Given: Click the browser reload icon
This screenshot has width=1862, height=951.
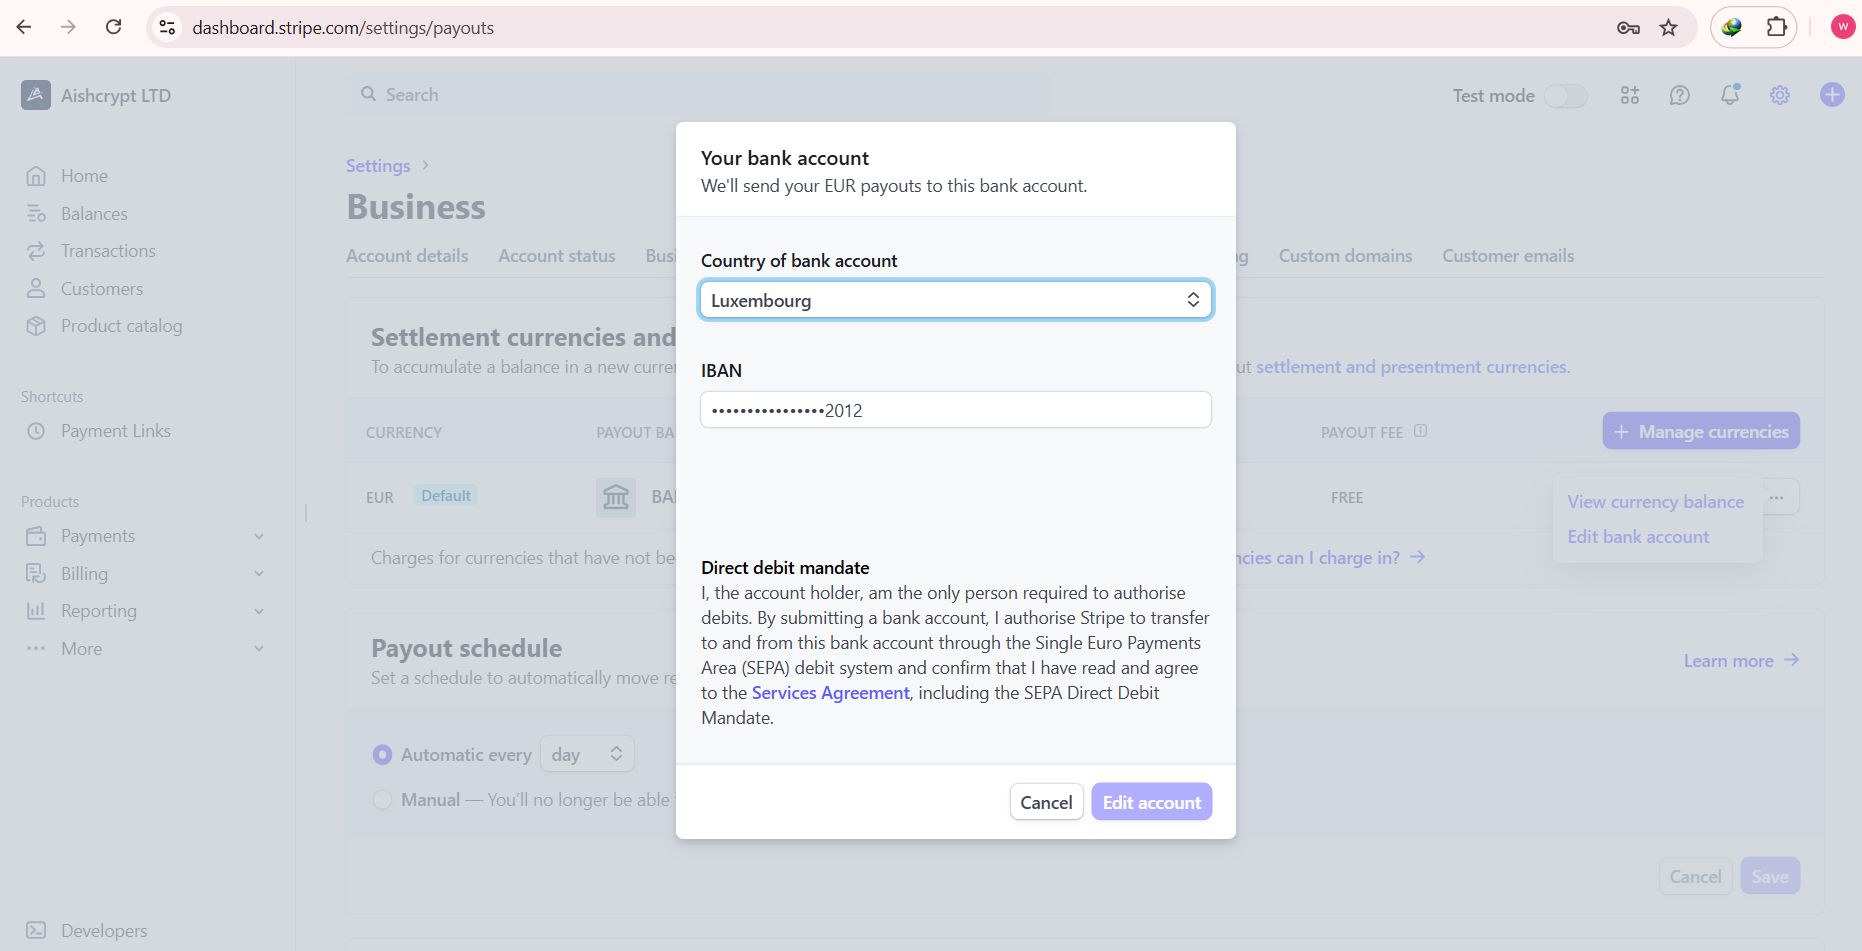Looking at the screenshot, I should (x=114, y=27).
